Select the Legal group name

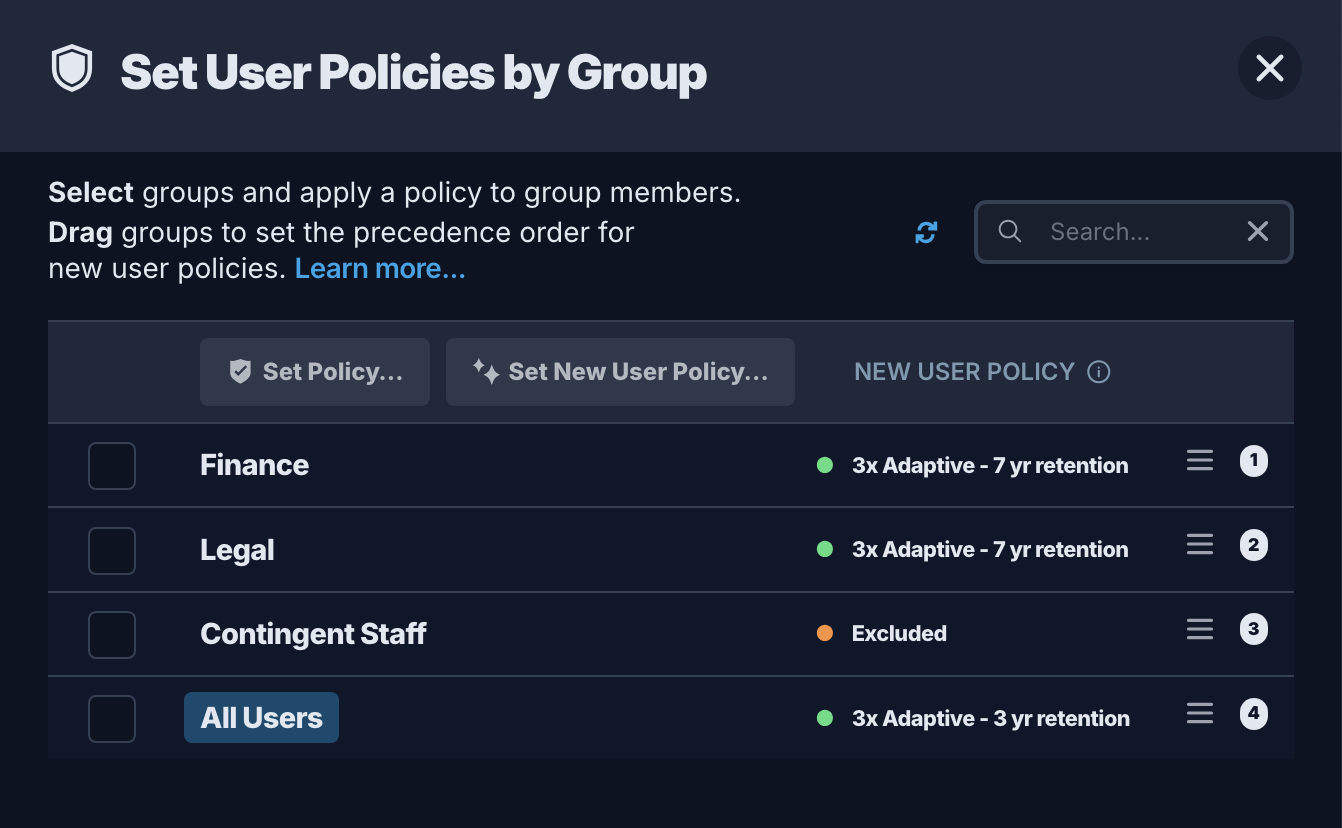click(237, 550)
